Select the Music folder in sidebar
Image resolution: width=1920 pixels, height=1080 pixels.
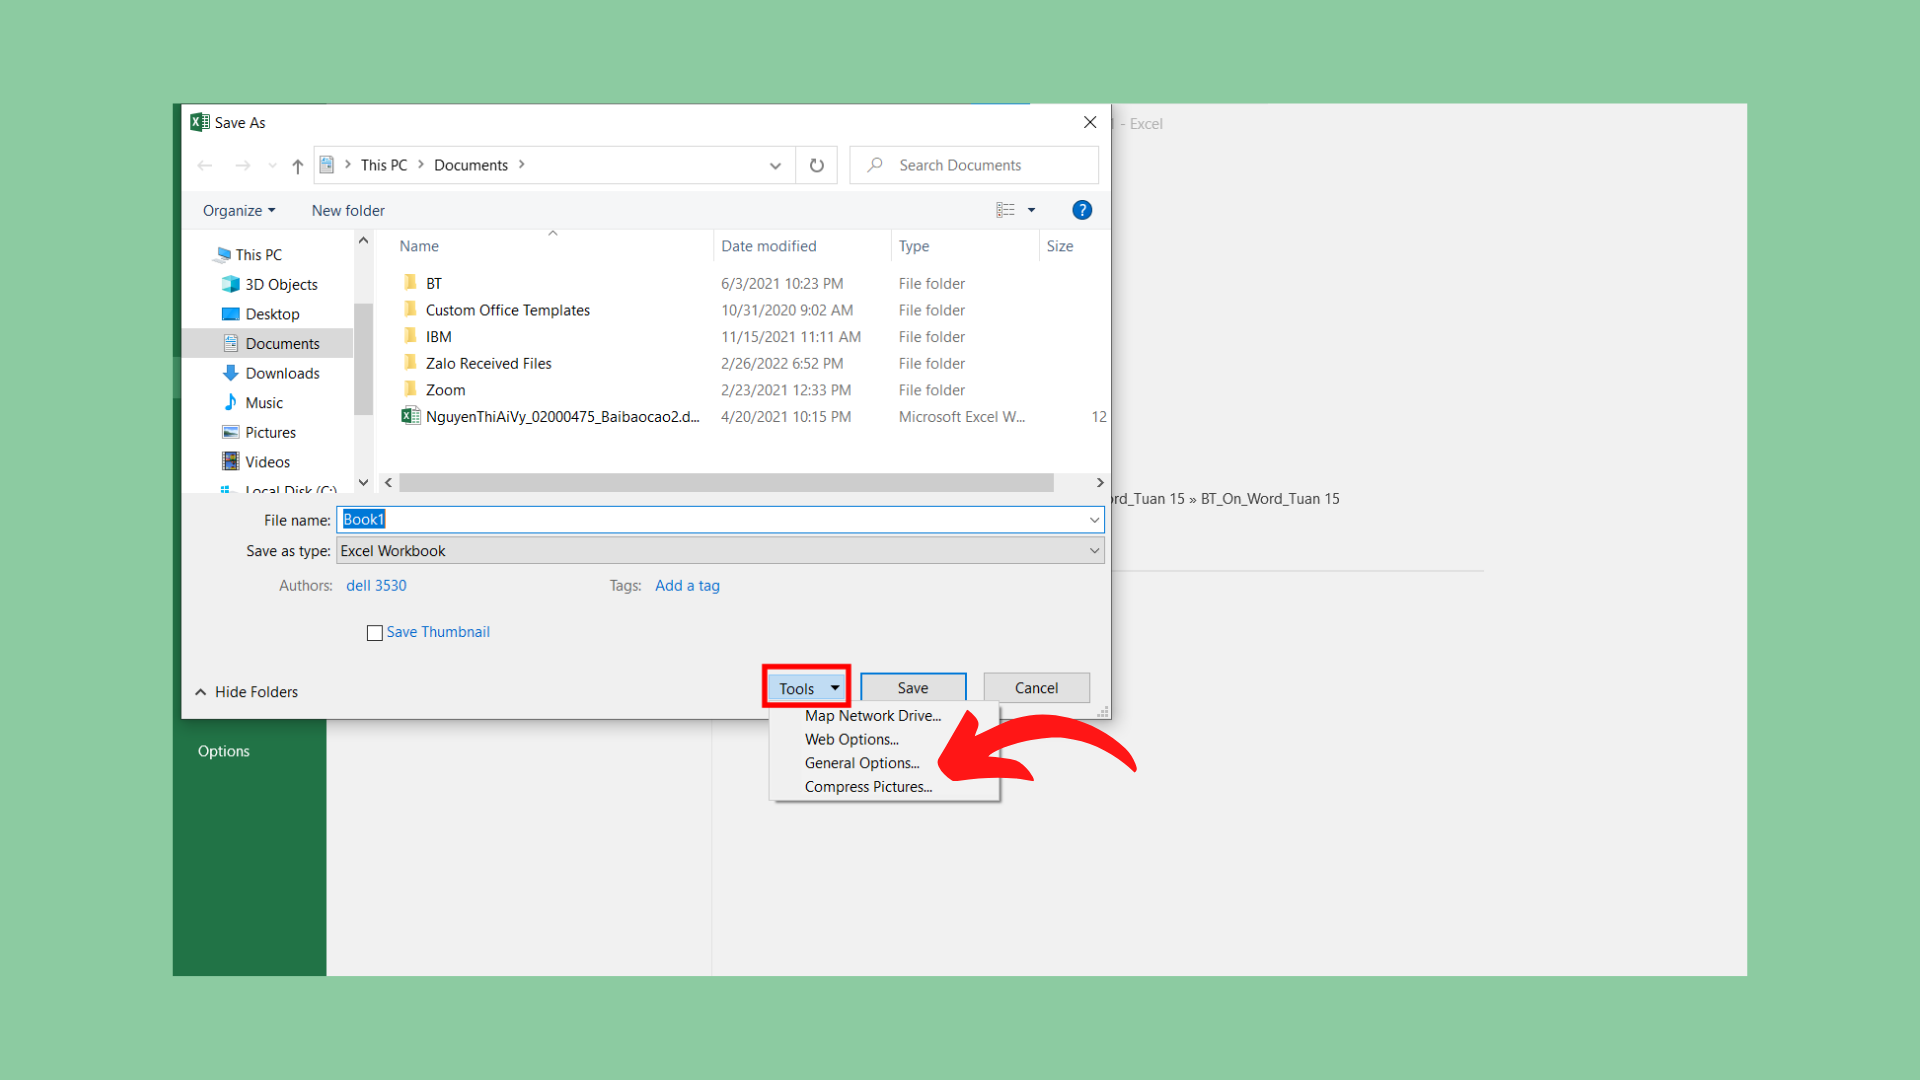click(x=264, y=403)
